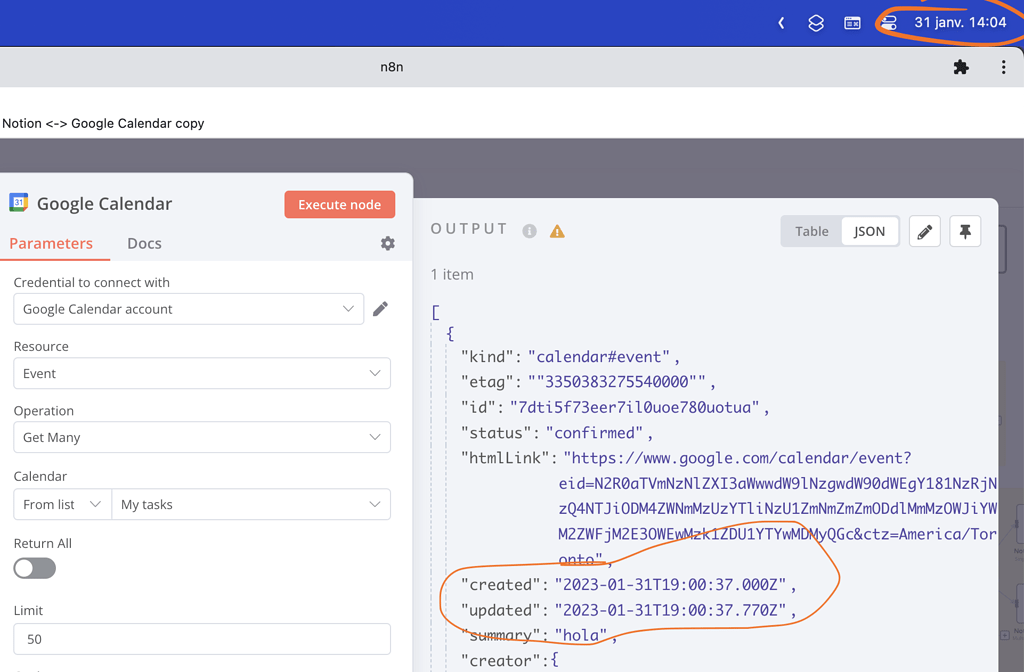Open the community nodes puzzle icon

click(961, 67)
